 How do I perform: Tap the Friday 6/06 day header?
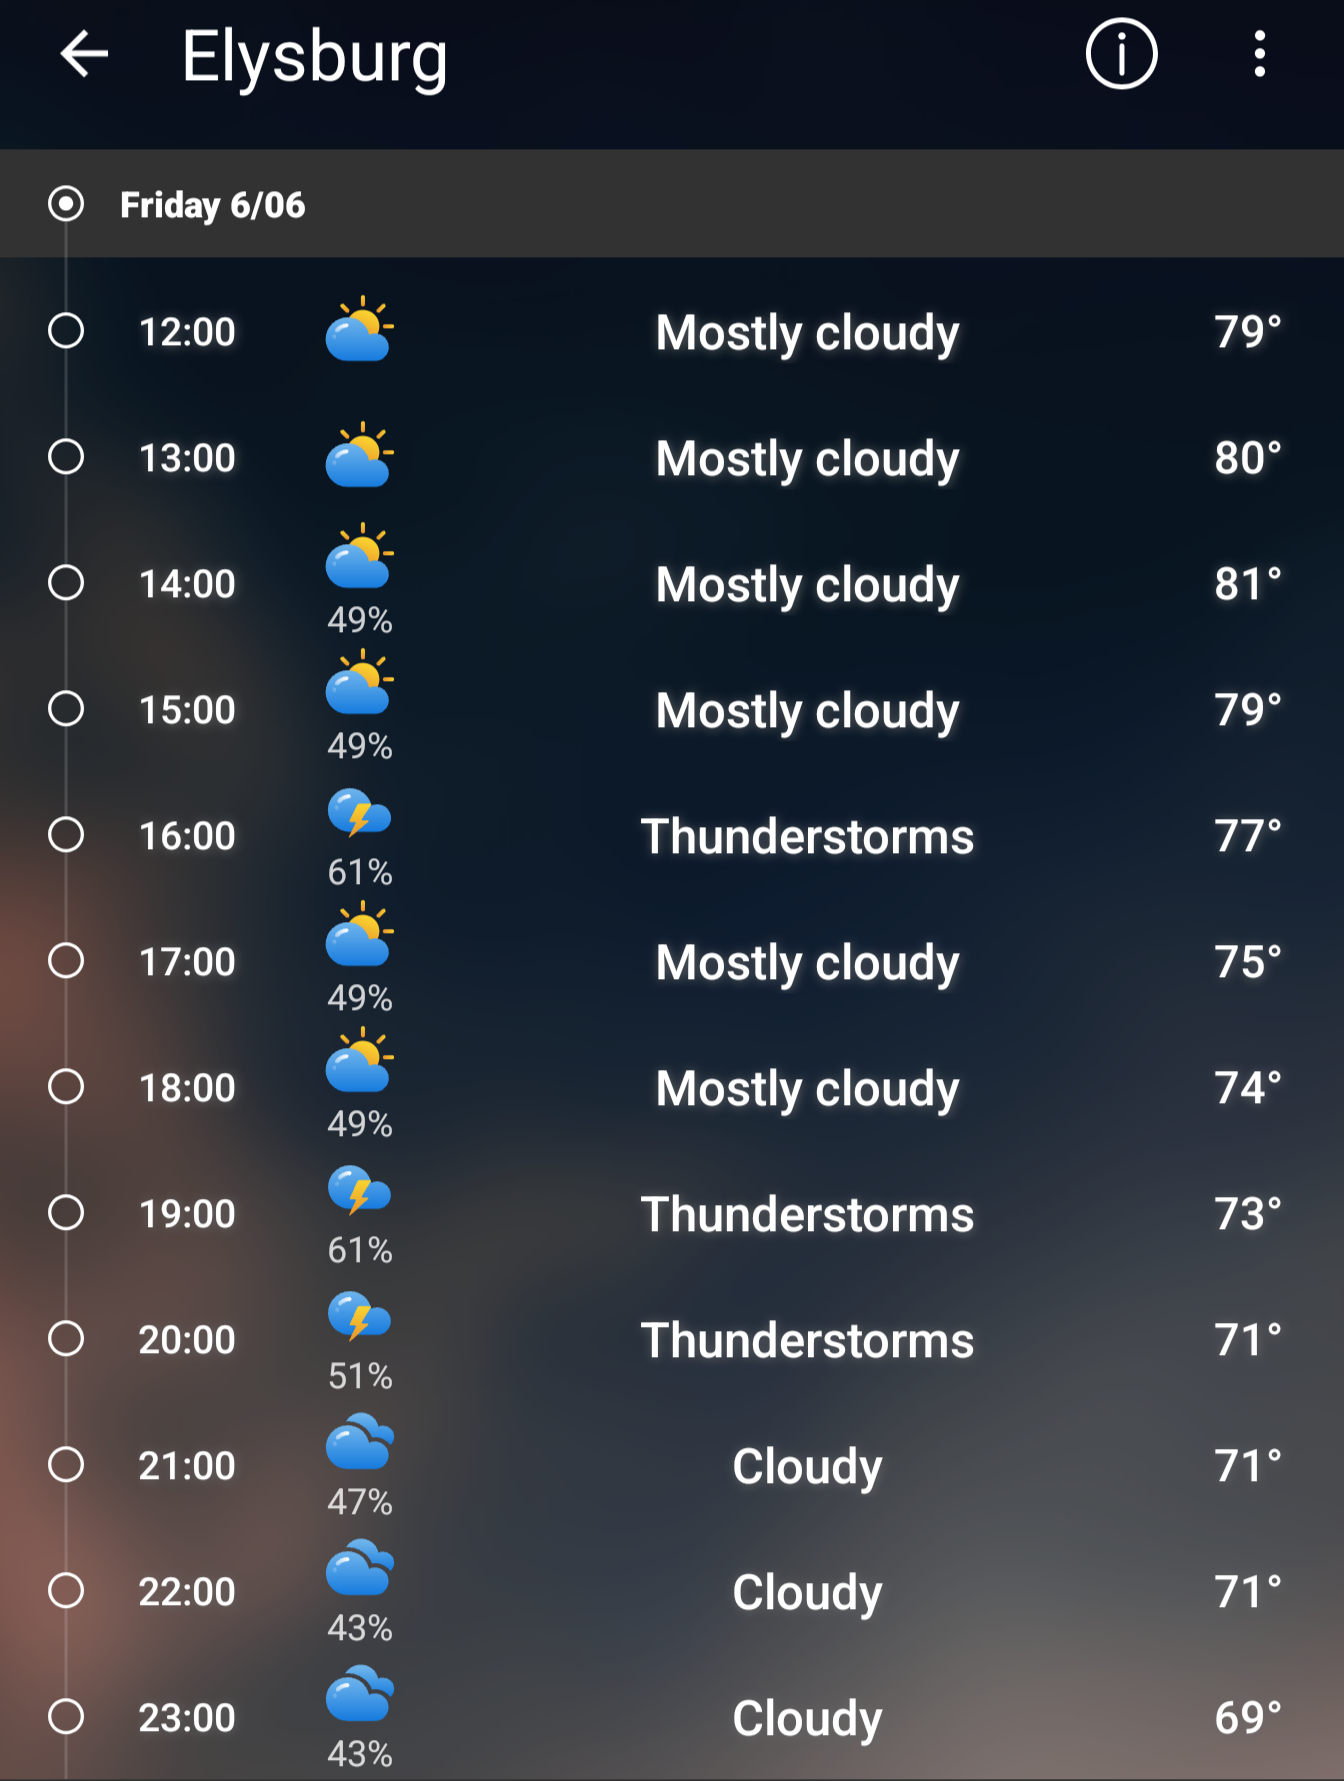(672, 204)
